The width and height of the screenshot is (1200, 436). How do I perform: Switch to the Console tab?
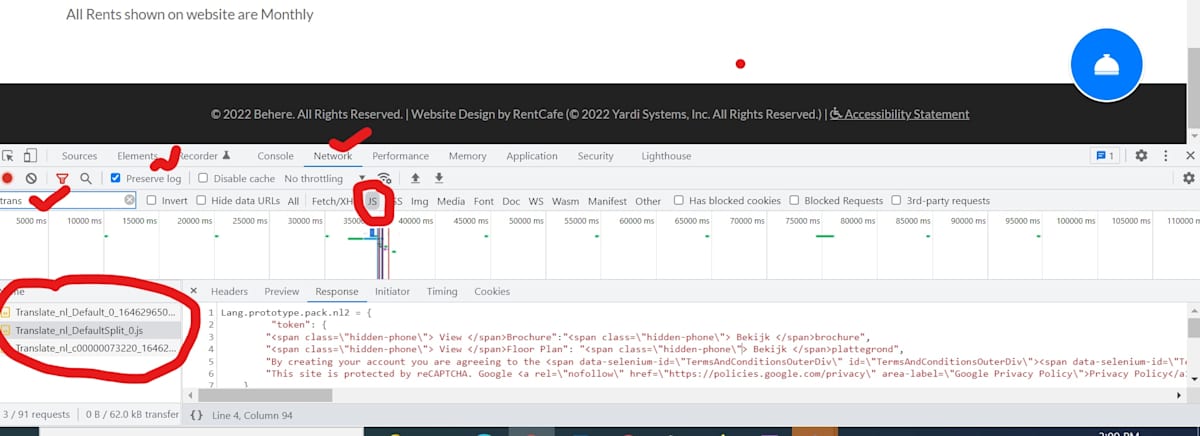pos(276,156)
